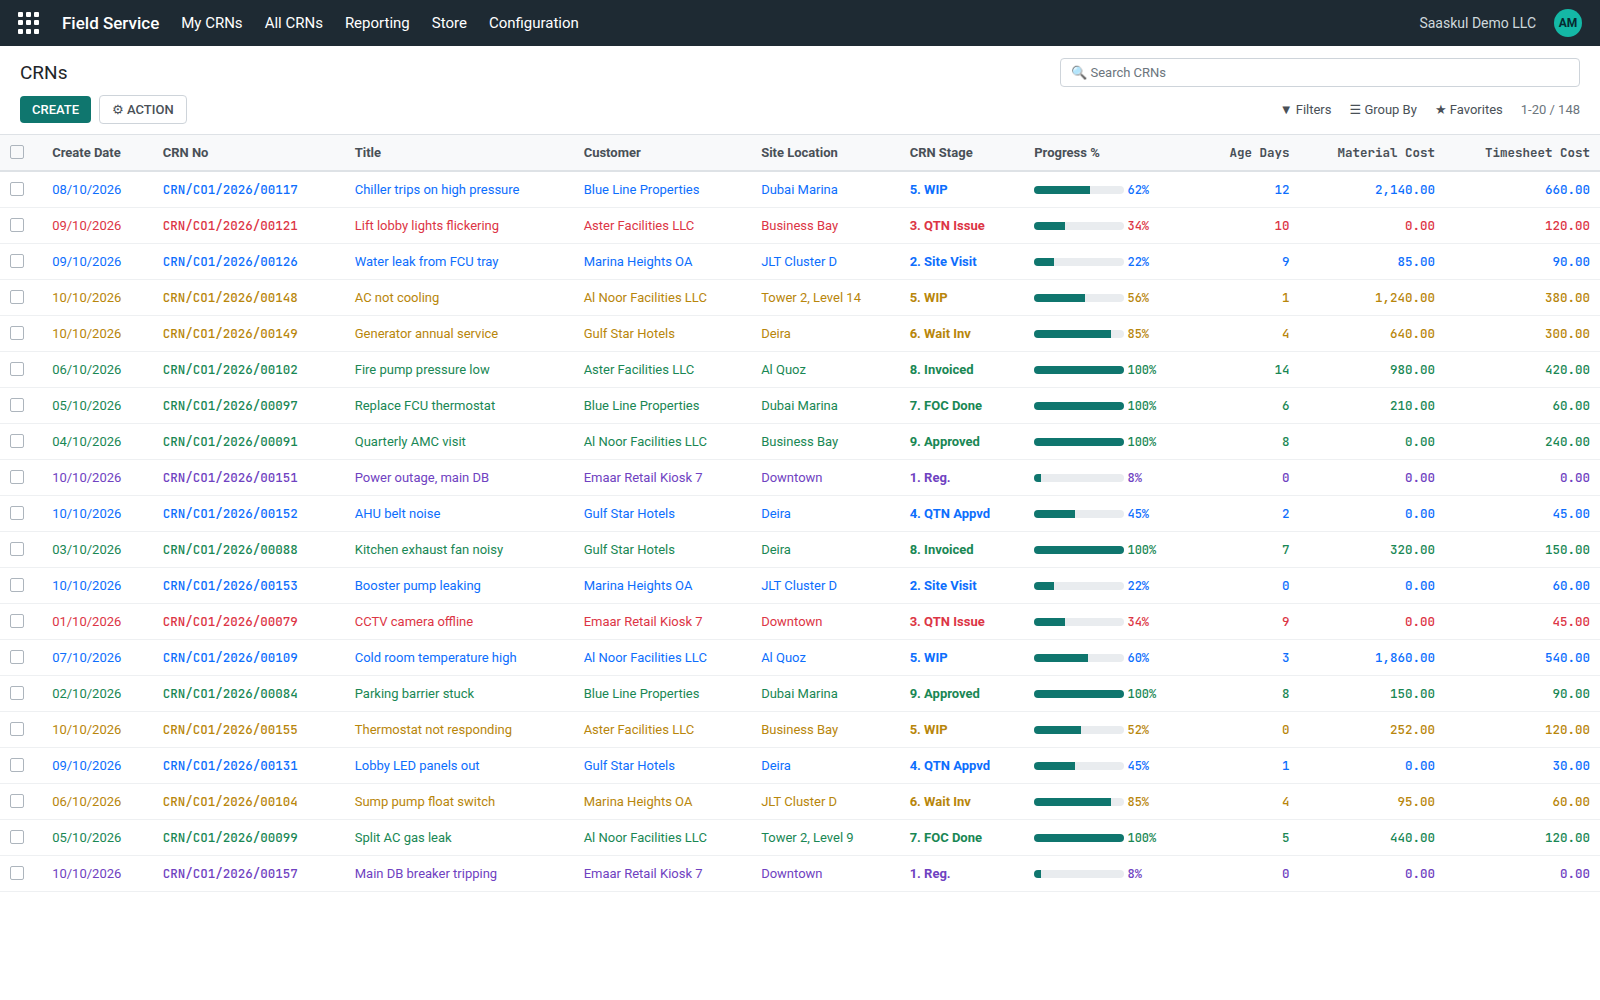This screenshot has height=1000, width=1600.
Task: Open the Configuration menu
Action: click(x=534, y=23)
